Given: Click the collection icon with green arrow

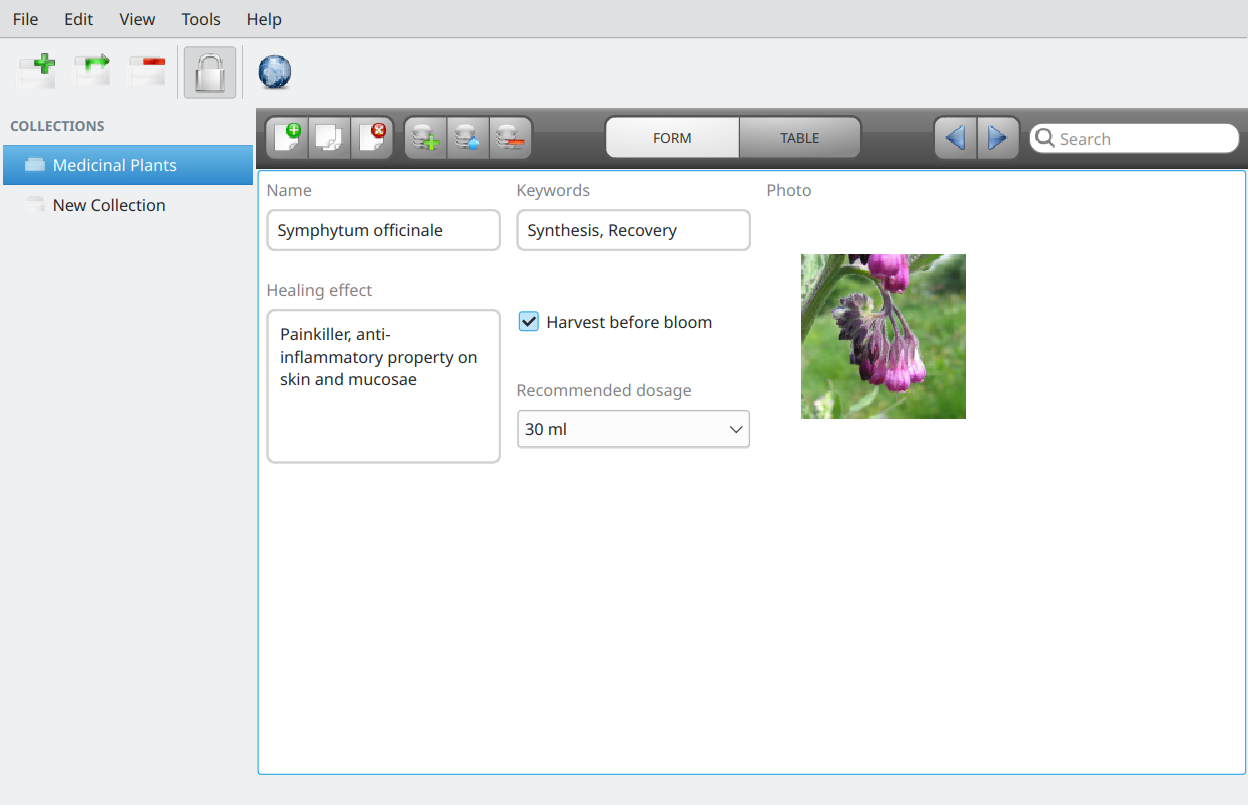Looking at the screenshot, I should pyautogui.click(x=92, y=72).
